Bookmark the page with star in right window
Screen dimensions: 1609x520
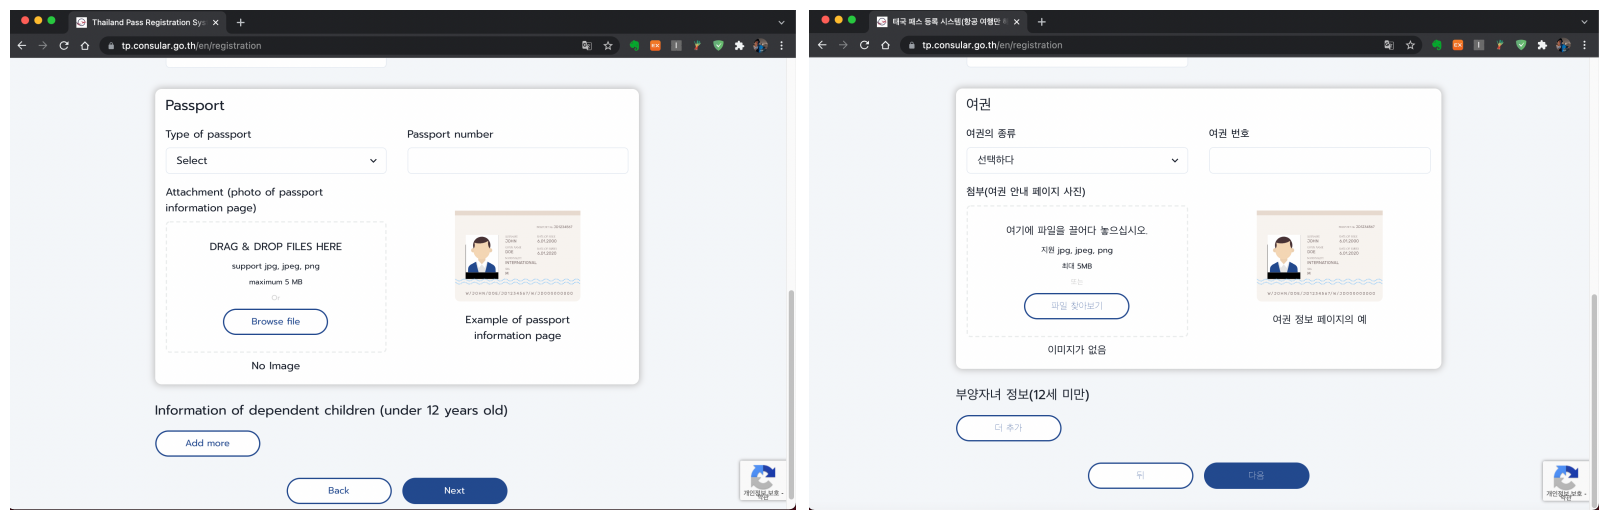[1410, 45]
